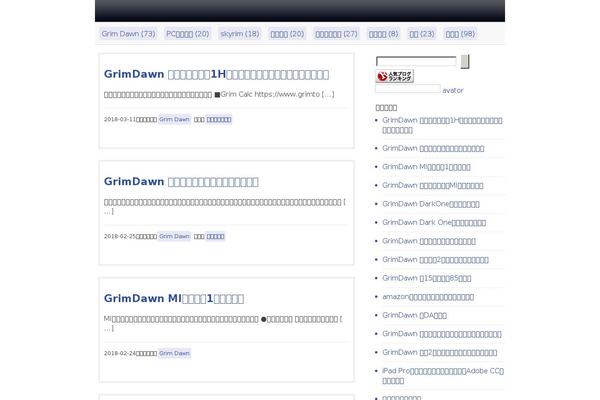Open sidebar link GrimDawn DA post

point(414,315)
